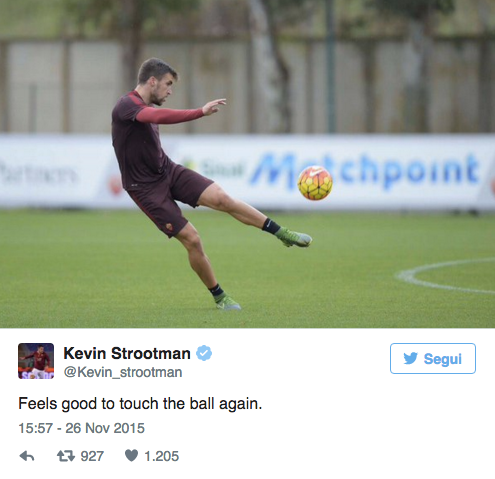Click the blue verified badge
The image size is (495, 479).
pyautogui.click(x=204, y=353)
